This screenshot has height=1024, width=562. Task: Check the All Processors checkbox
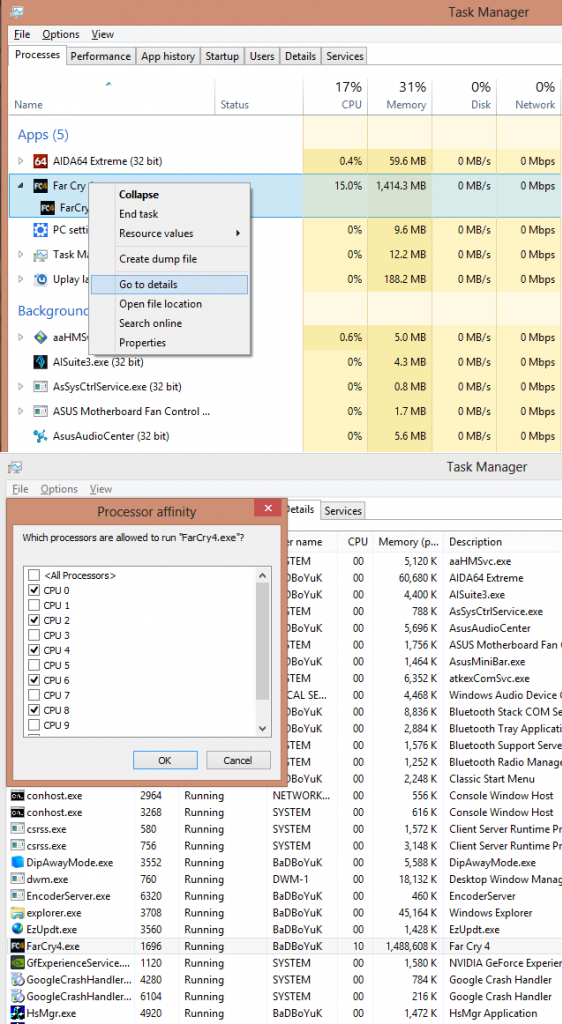(x=34, y=575)
